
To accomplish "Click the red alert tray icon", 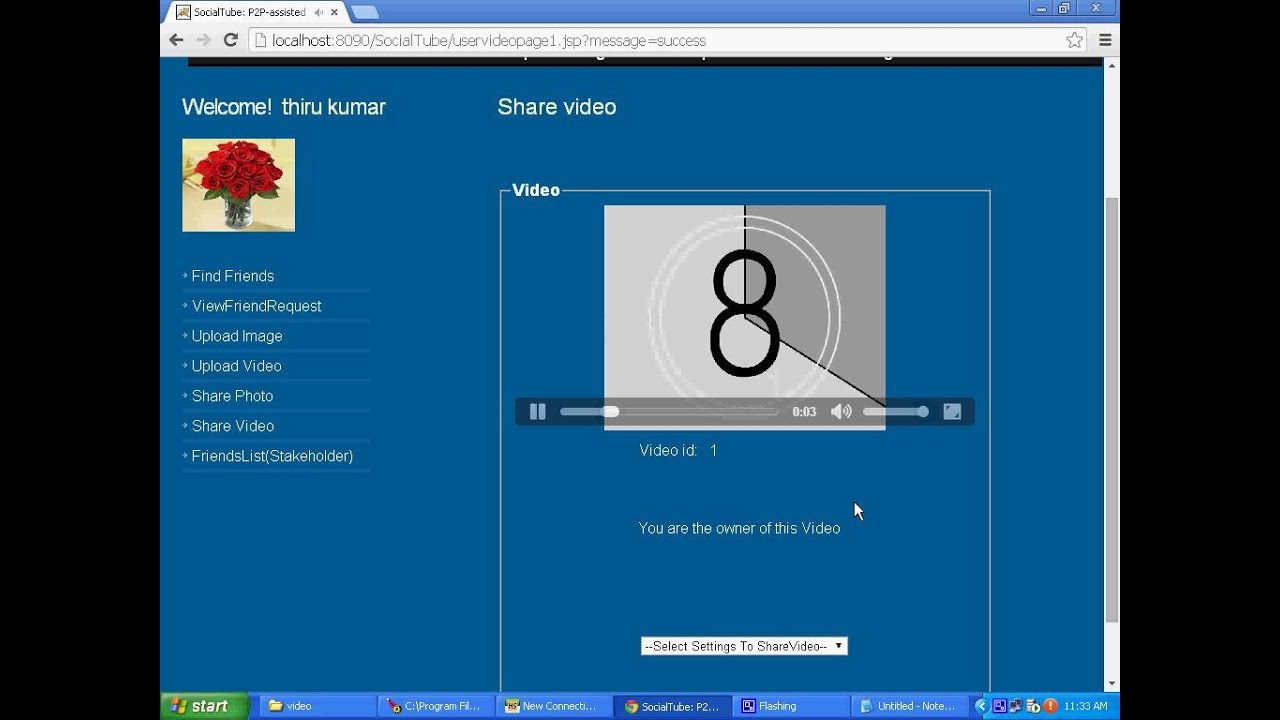I will tap(1051, 706).
